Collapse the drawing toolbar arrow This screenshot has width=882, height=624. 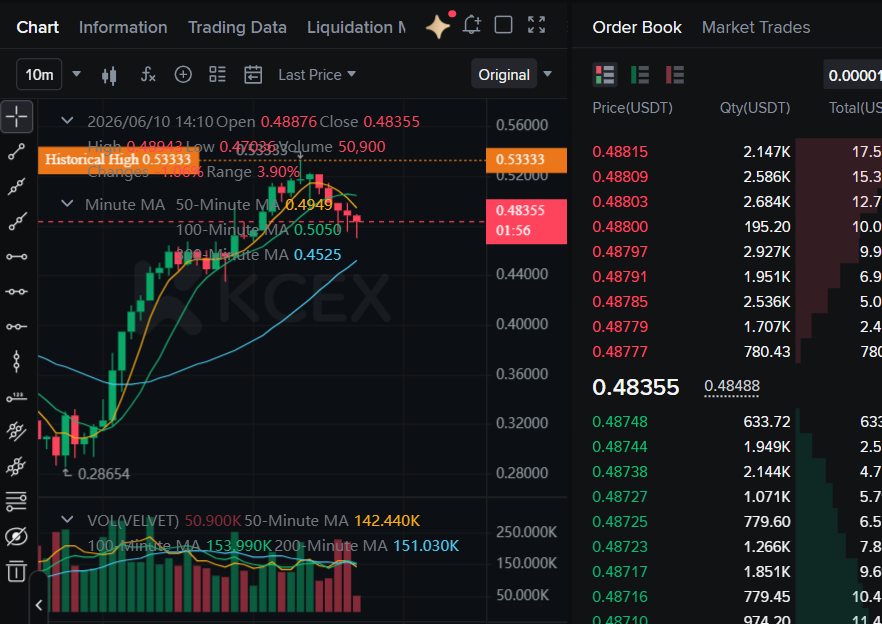(x=39, y=605)
